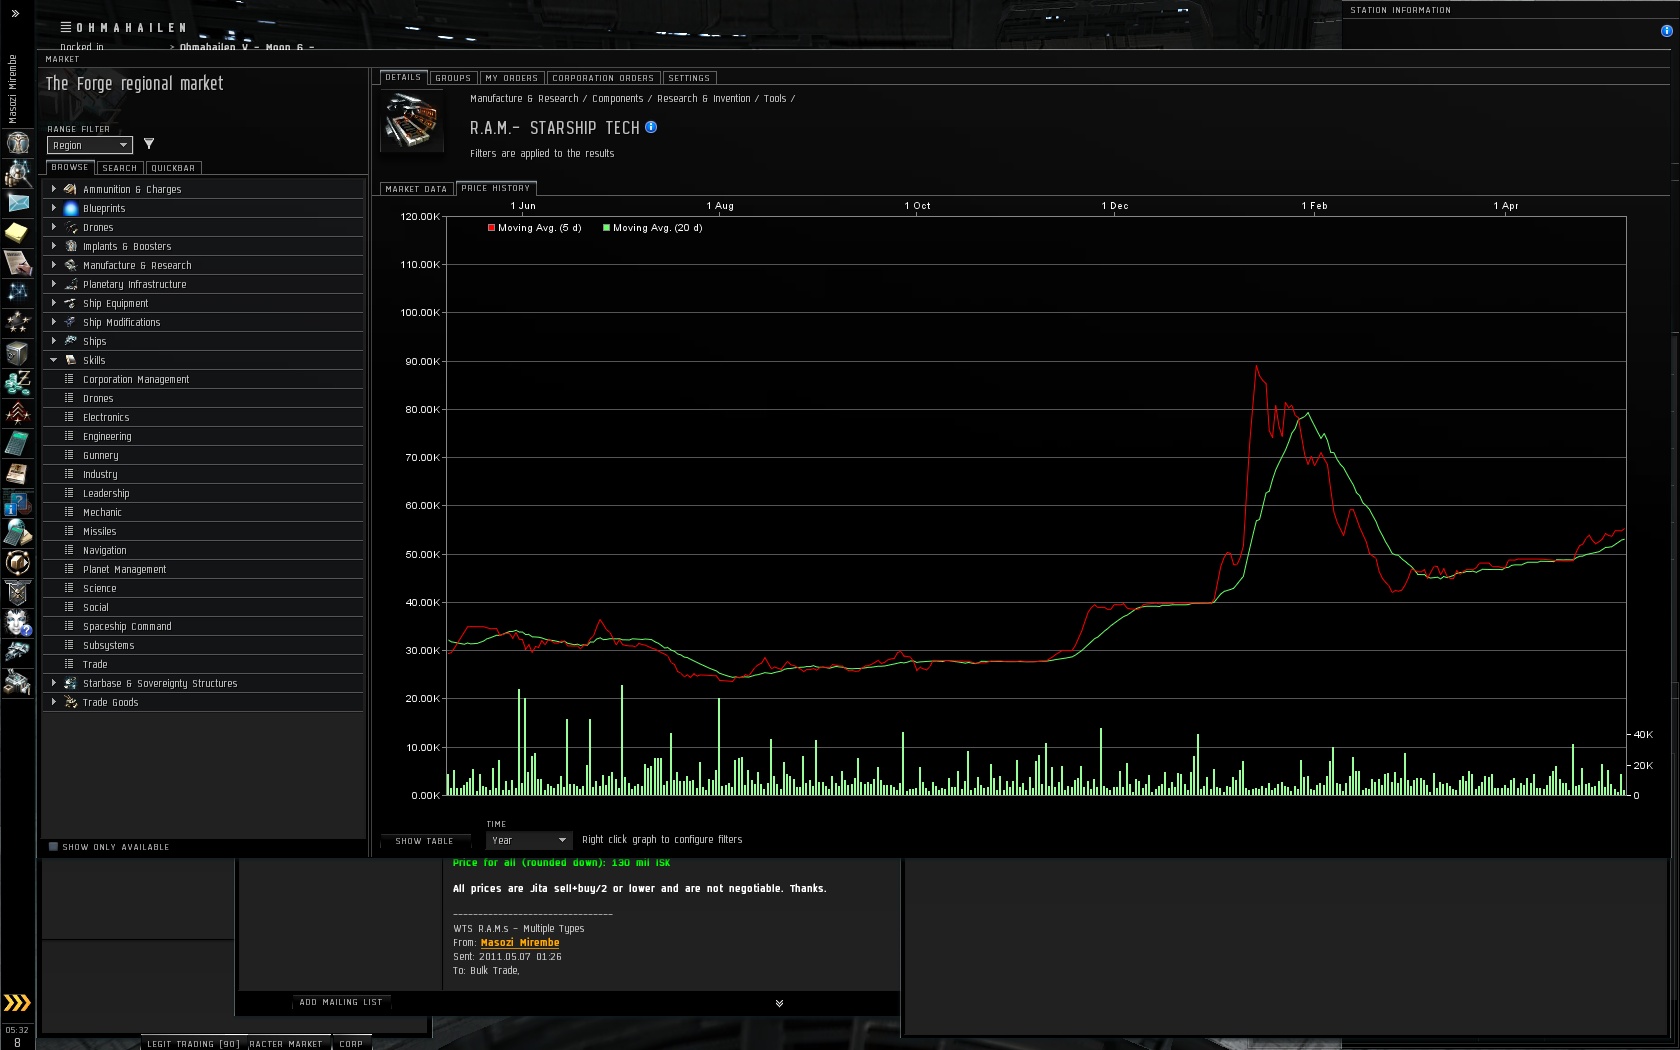Expand the Ship Equipment group
Image resolution: width=1680 pixels, height=1050 pixels.
click(x=54, y=303)
